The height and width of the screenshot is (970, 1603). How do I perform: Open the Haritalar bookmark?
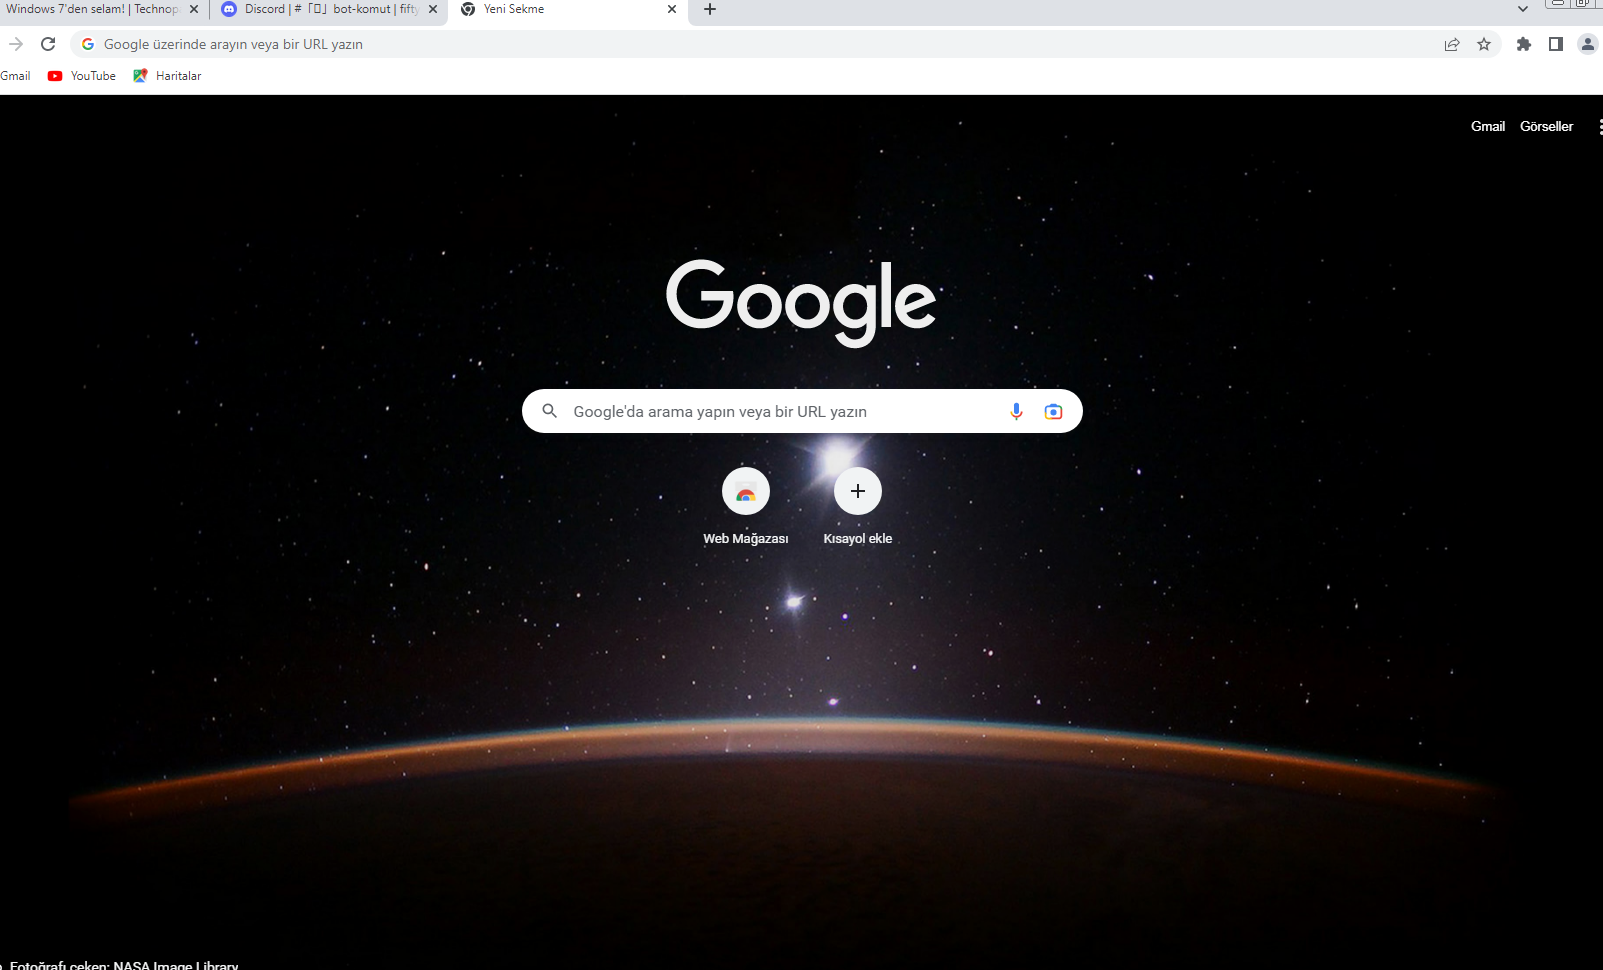[167, 76]
